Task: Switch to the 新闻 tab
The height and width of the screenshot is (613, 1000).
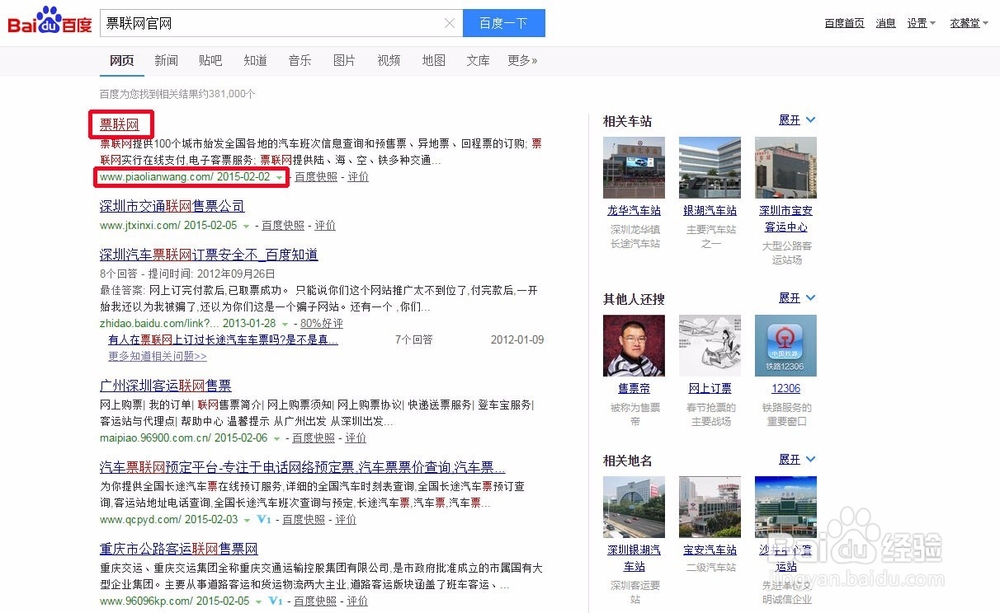Action: point(166,61)
